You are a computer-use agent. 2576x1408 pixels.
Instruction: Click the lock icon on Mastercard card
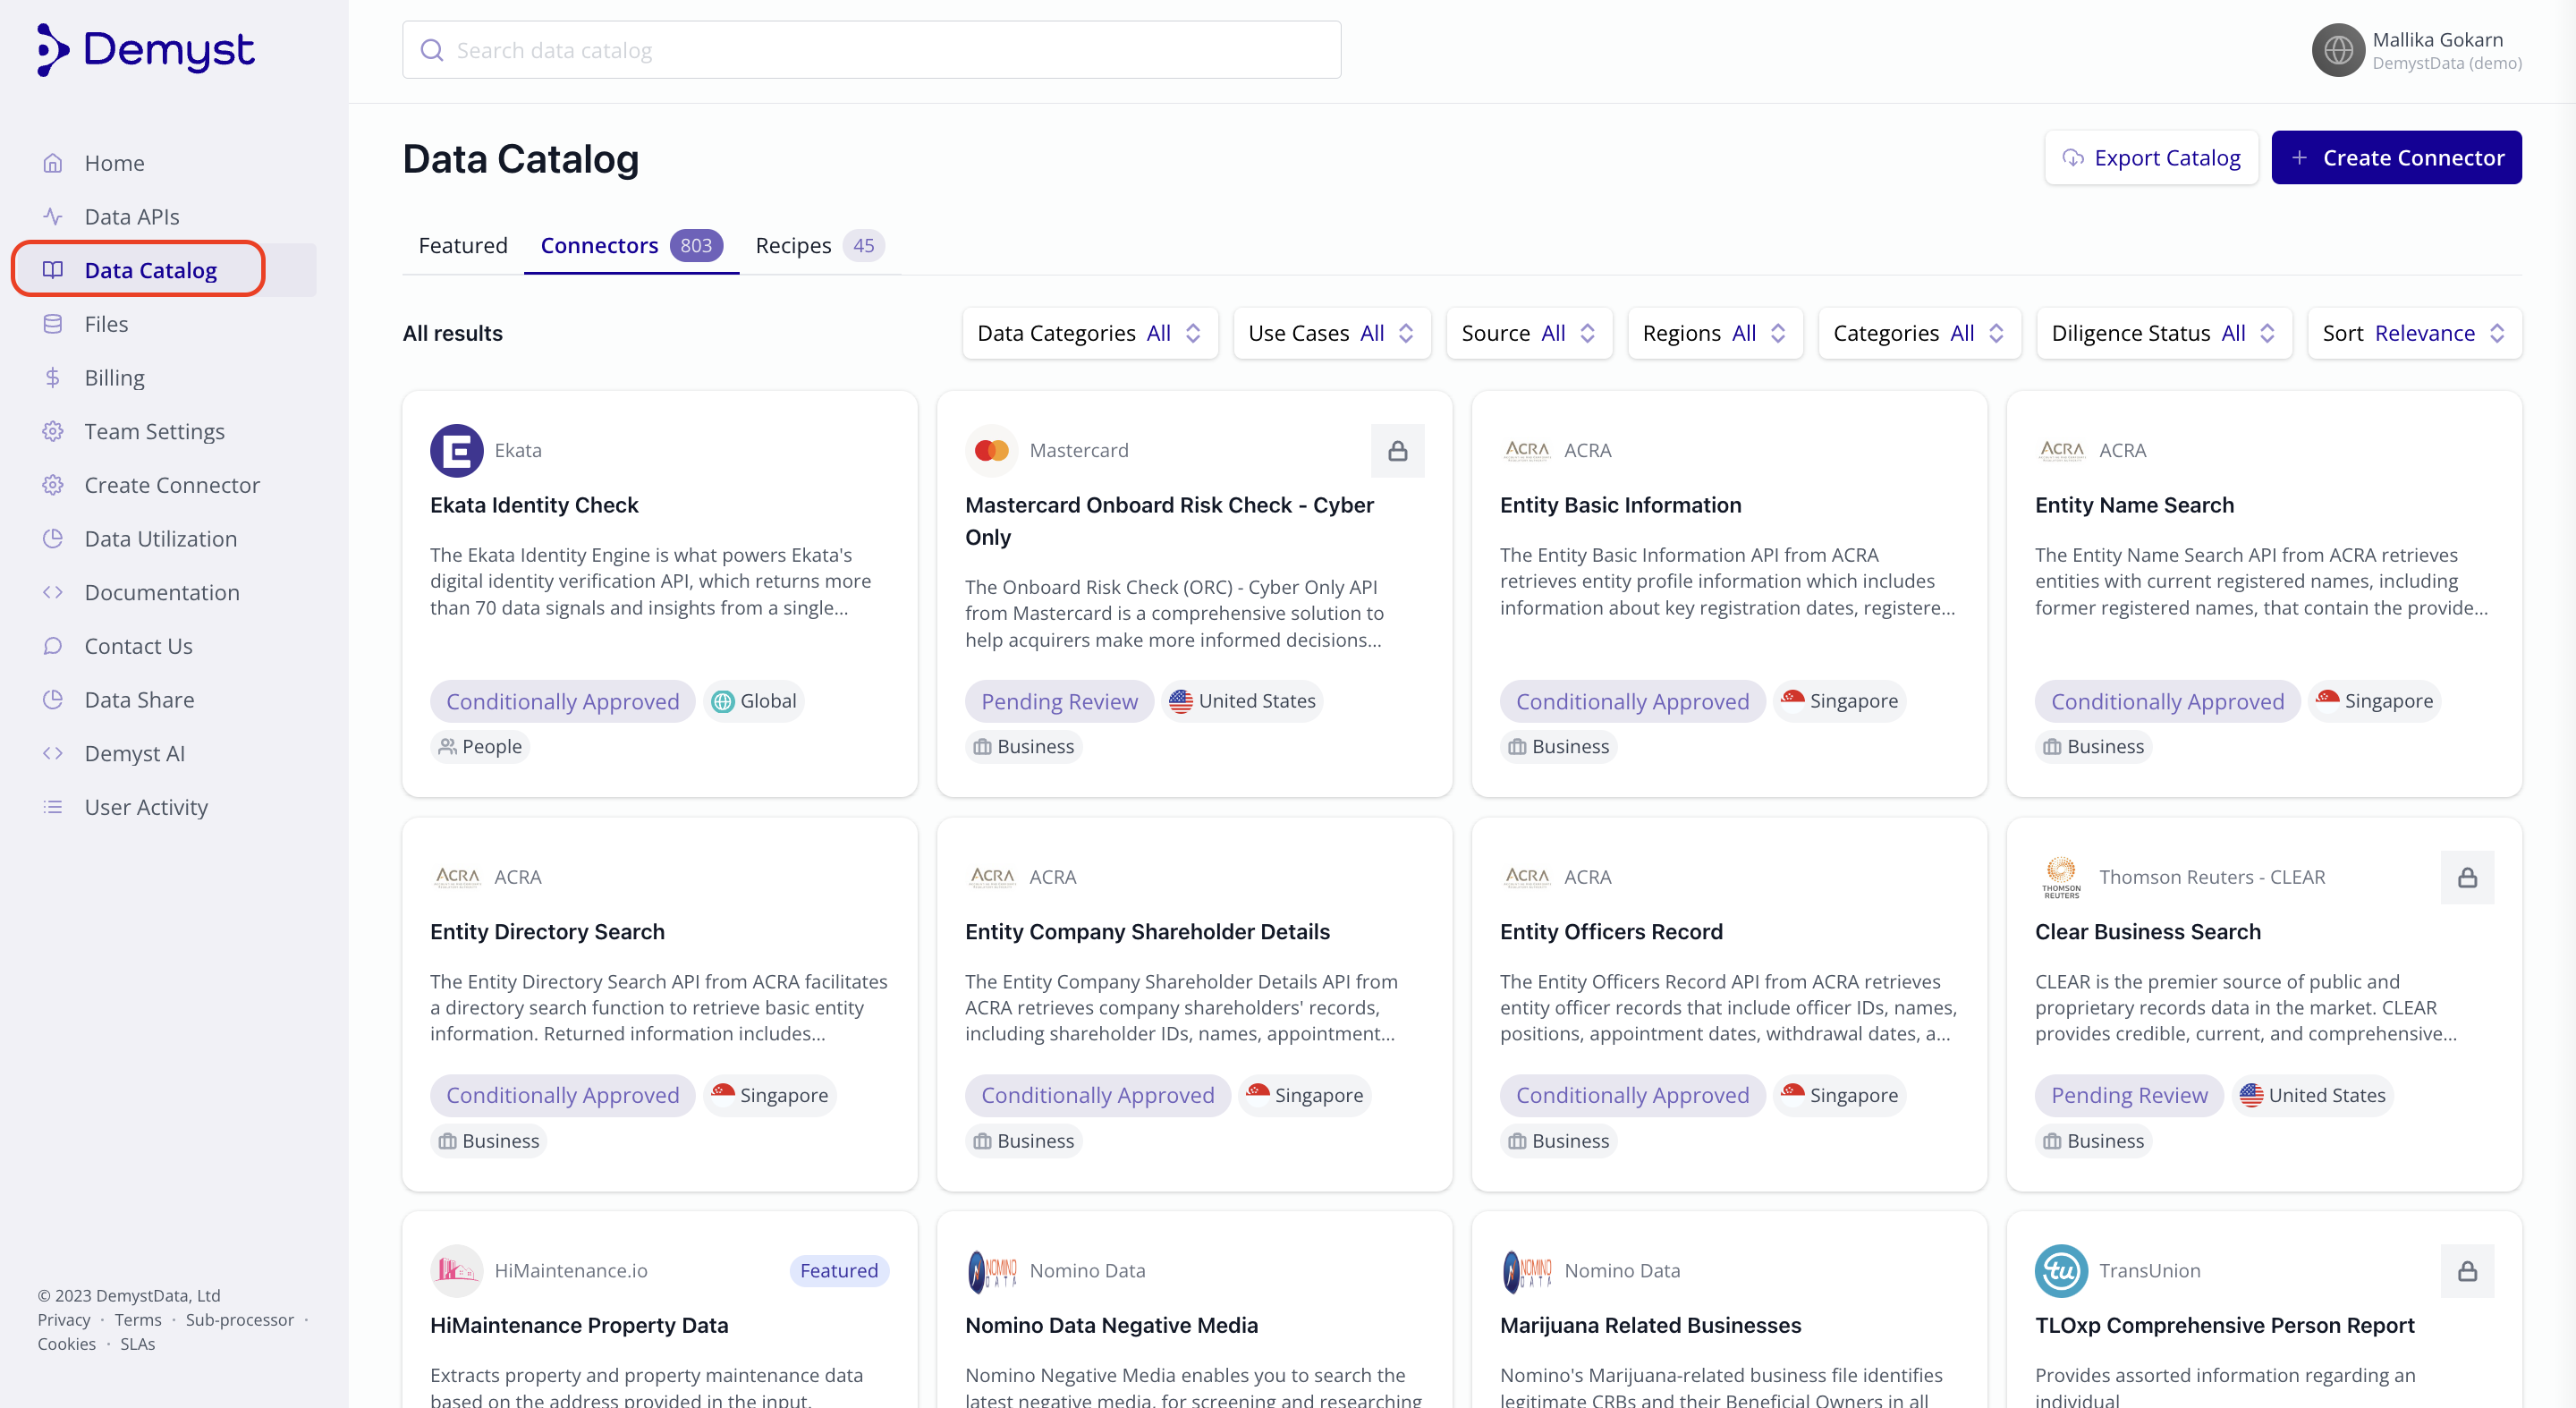tap(1397, 451)
